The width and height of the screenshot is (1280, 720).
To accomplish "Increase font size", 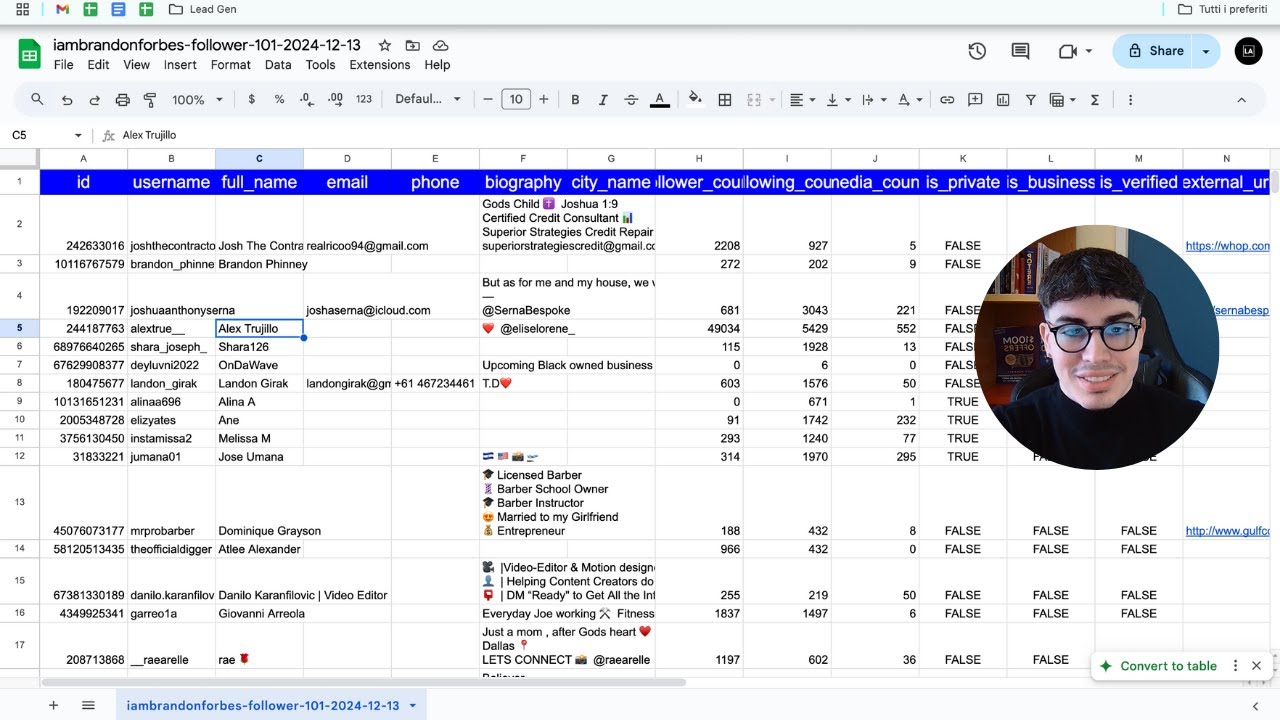I will point(544,100).
